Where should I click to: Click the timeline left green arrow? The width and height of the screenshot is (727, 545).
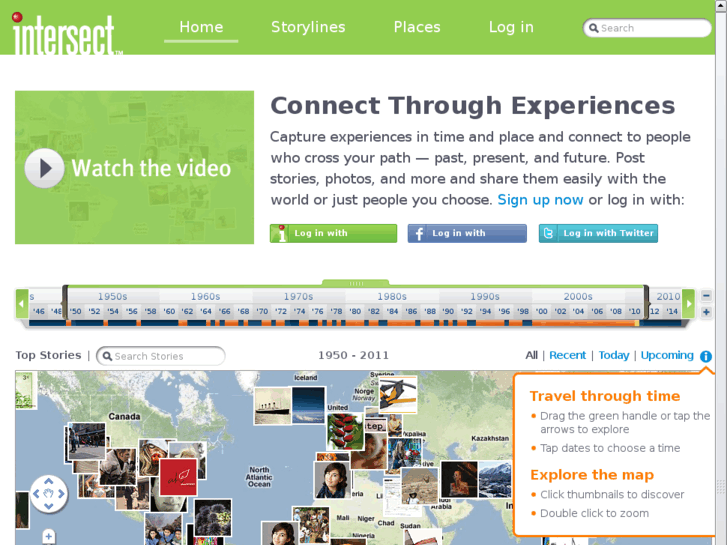(x=22, y=304)
